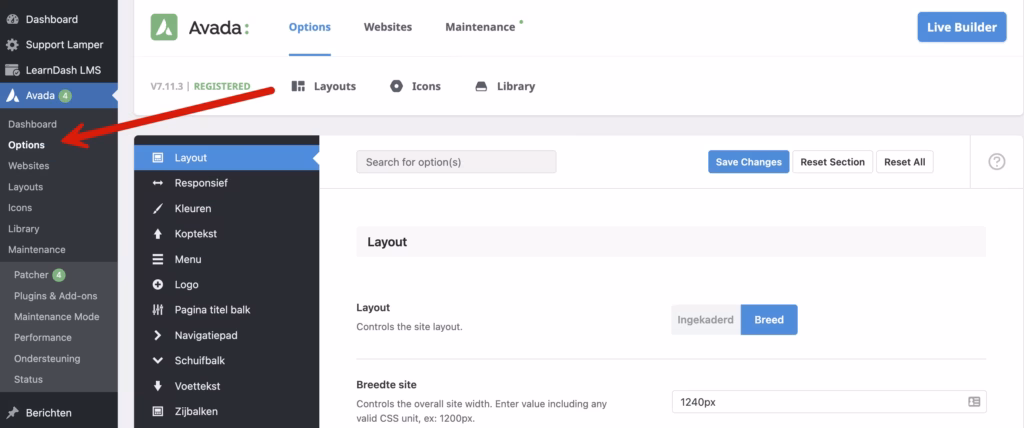Image resolution: width=1024 pixels, height=428 pixels.
Task: Open Maintenance Mode submenu item
Action: (56, 317)
